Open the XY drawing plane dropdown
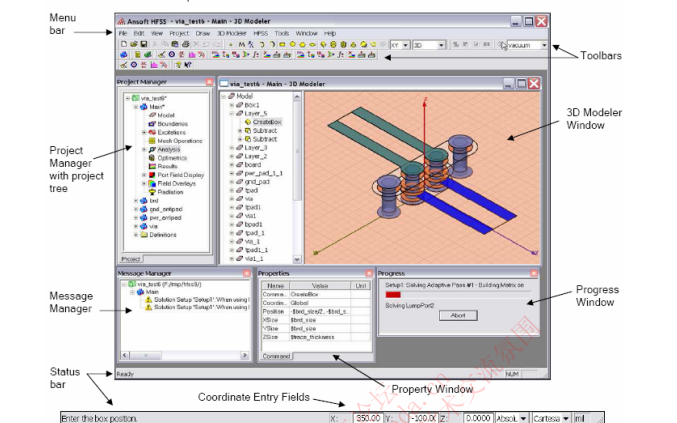Image resolution: width=677 pixels, height=423 pixels. click(405, 45)
